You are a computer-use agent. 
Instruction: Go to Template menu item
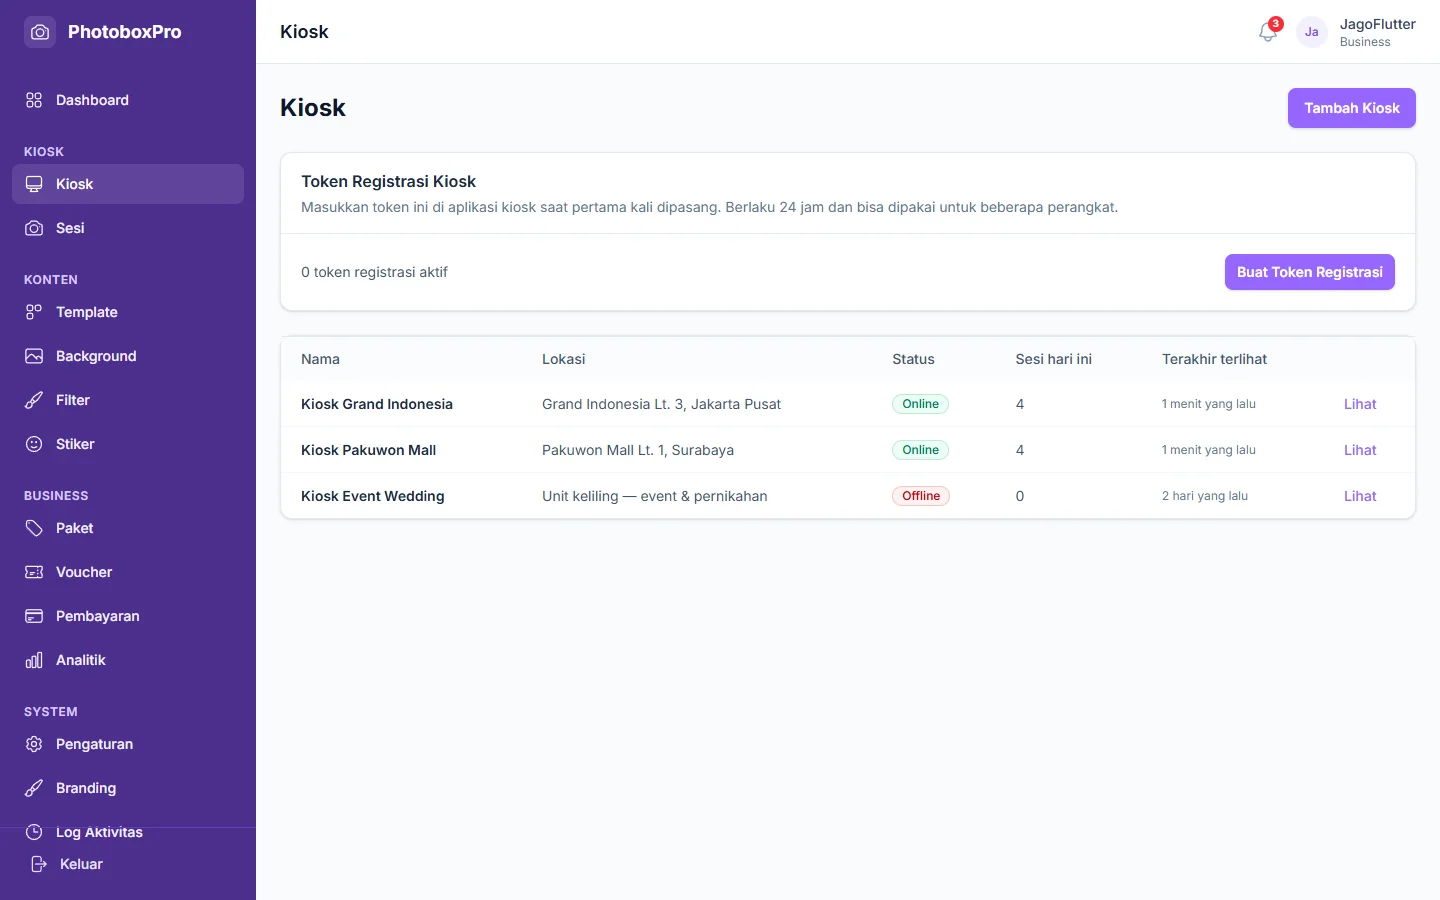(128, 312)
